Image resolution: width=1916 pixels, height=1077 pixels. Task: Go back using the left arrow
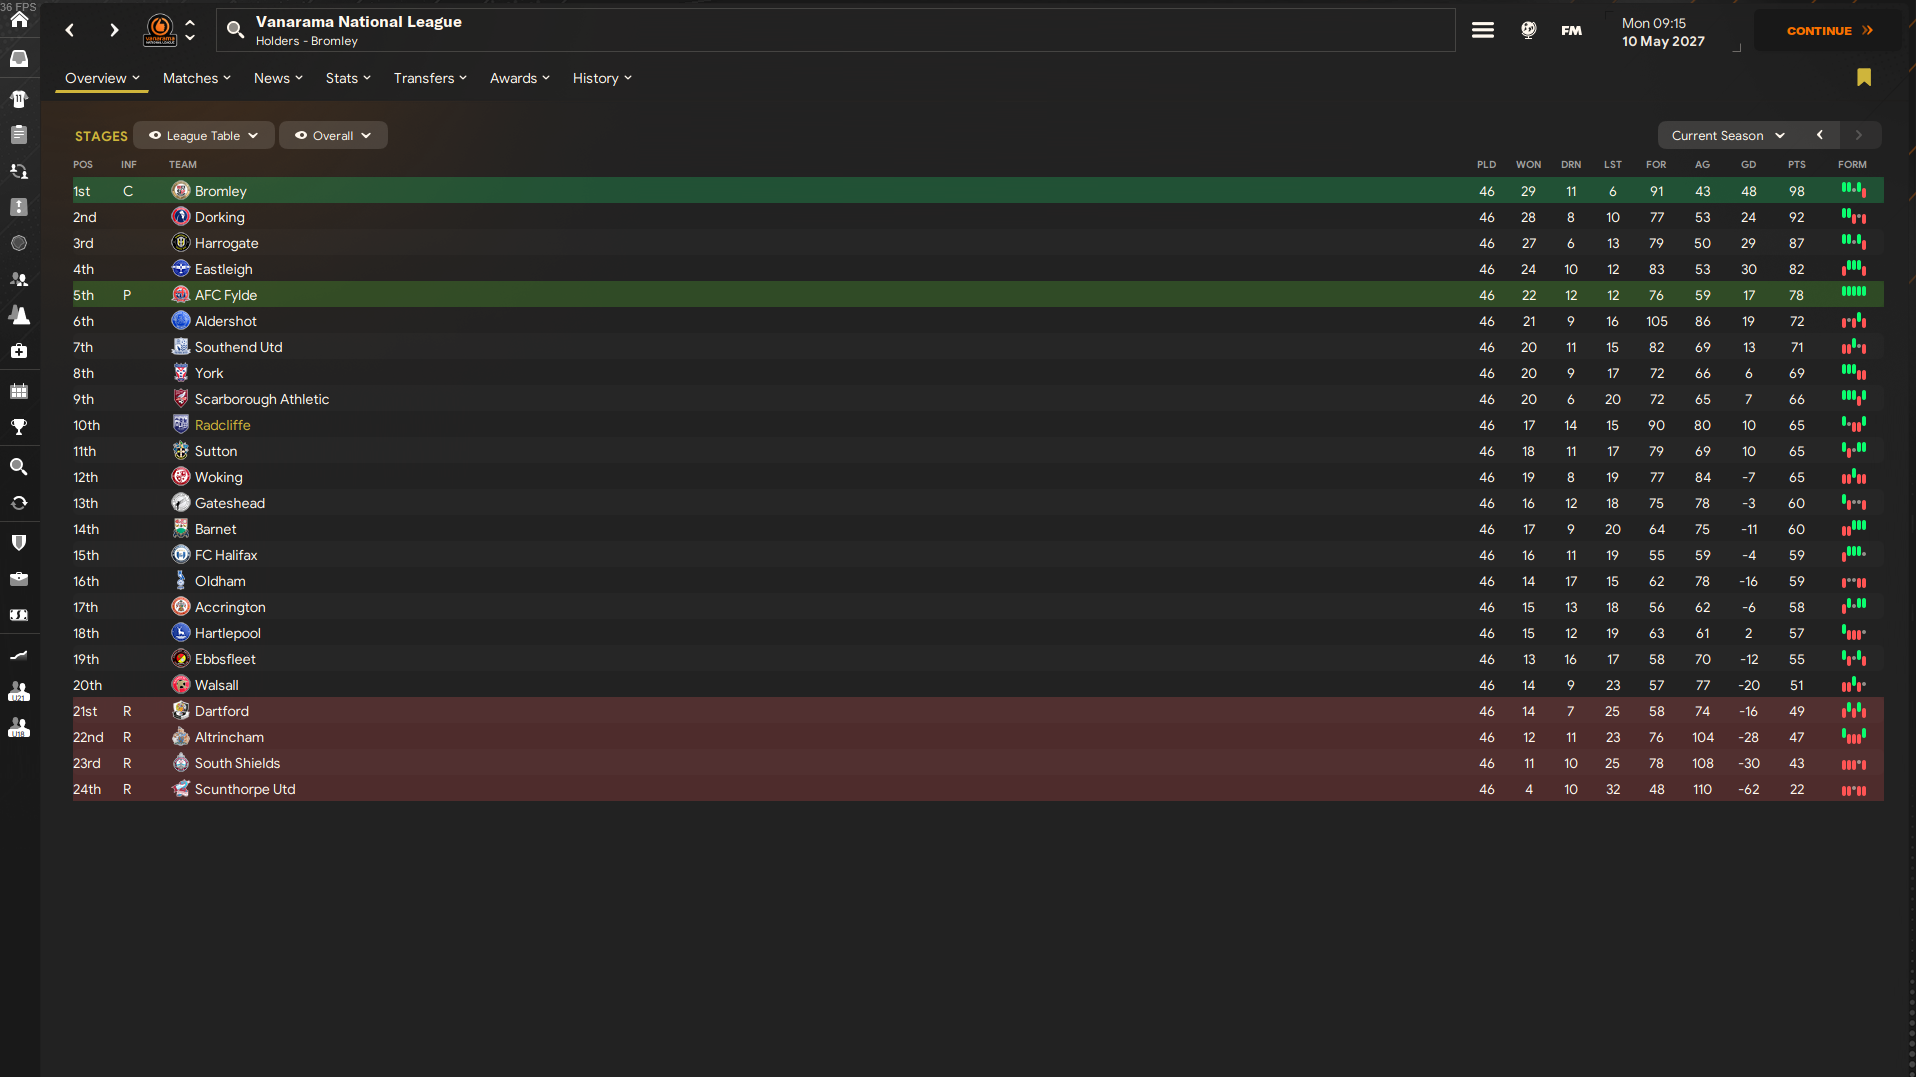70,30
